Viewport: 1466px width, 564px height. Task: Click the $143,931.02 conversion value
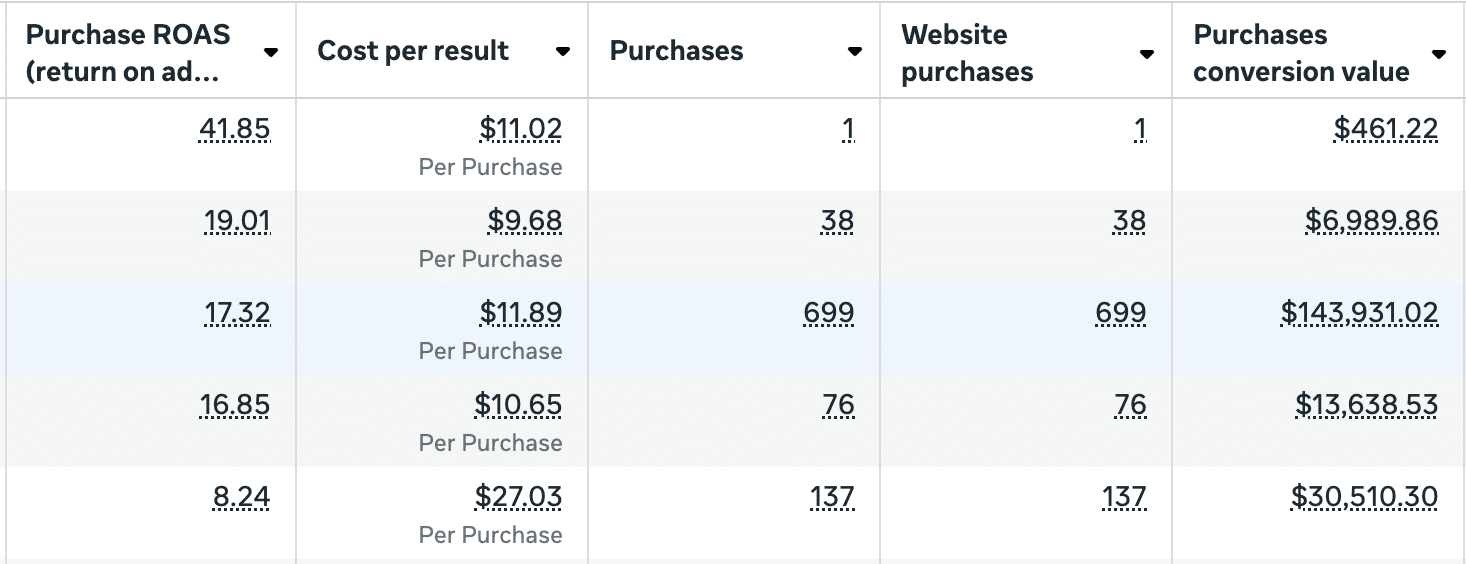click(x=1359, y=313)
